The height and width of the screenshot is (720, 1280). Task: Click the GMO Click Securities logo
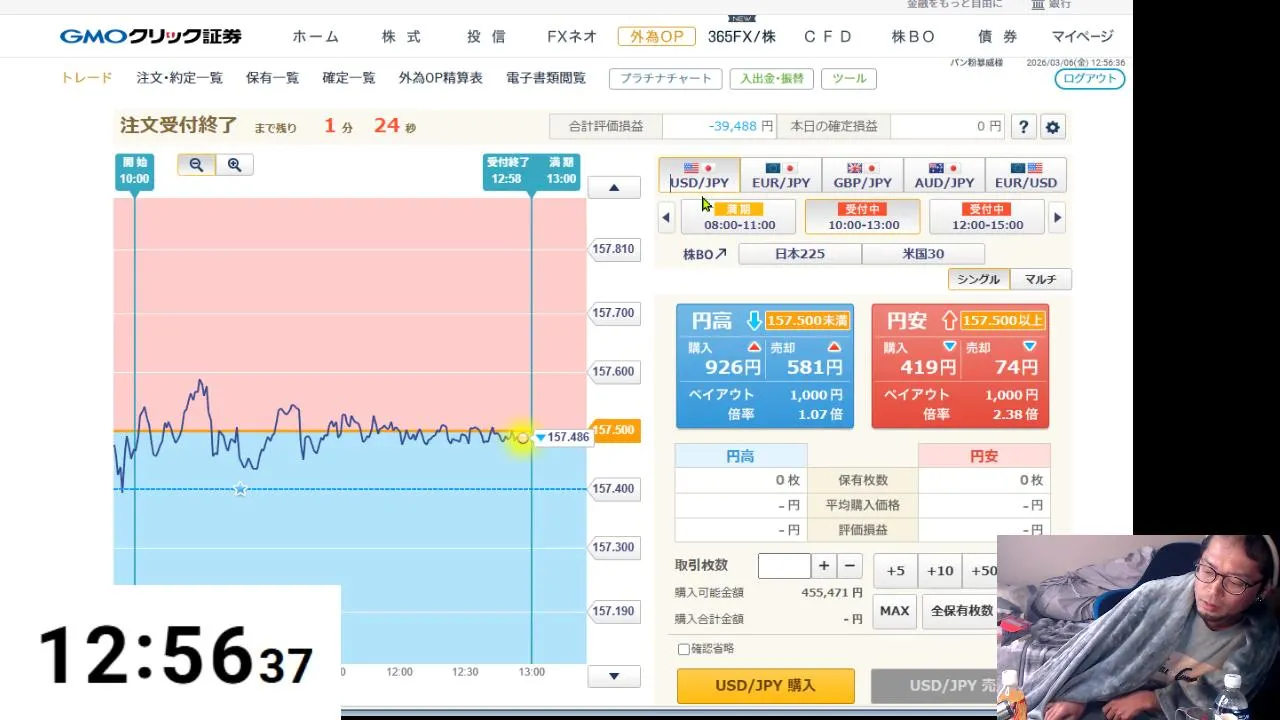click(151, 36)
